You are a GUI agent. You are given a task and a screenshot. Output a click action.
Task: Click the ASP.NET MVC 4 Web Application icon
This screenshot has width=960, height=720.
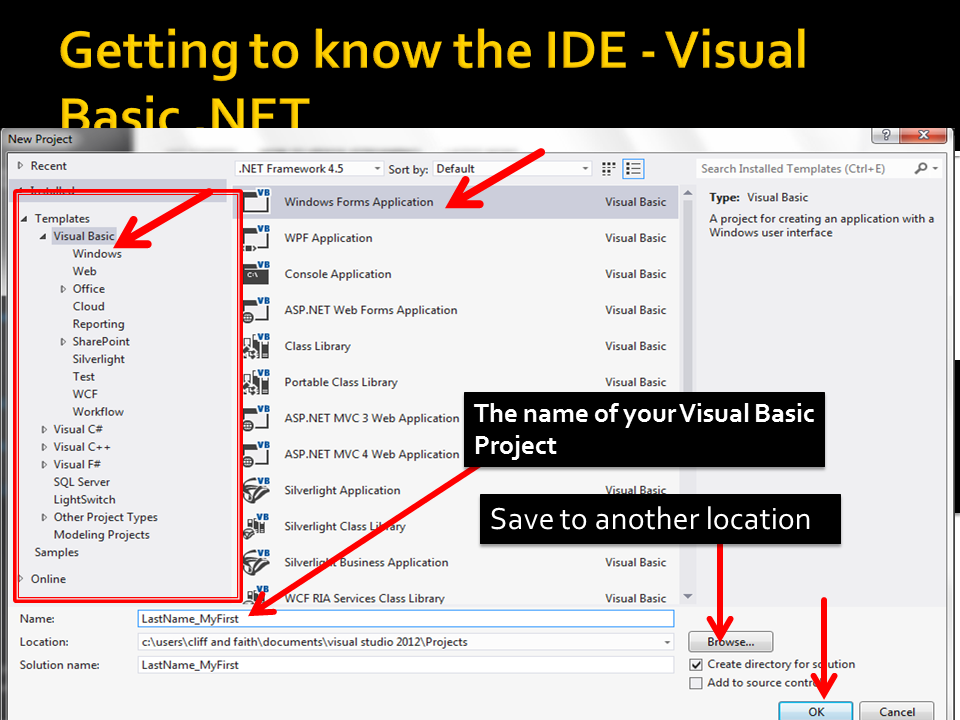[257, 454]
